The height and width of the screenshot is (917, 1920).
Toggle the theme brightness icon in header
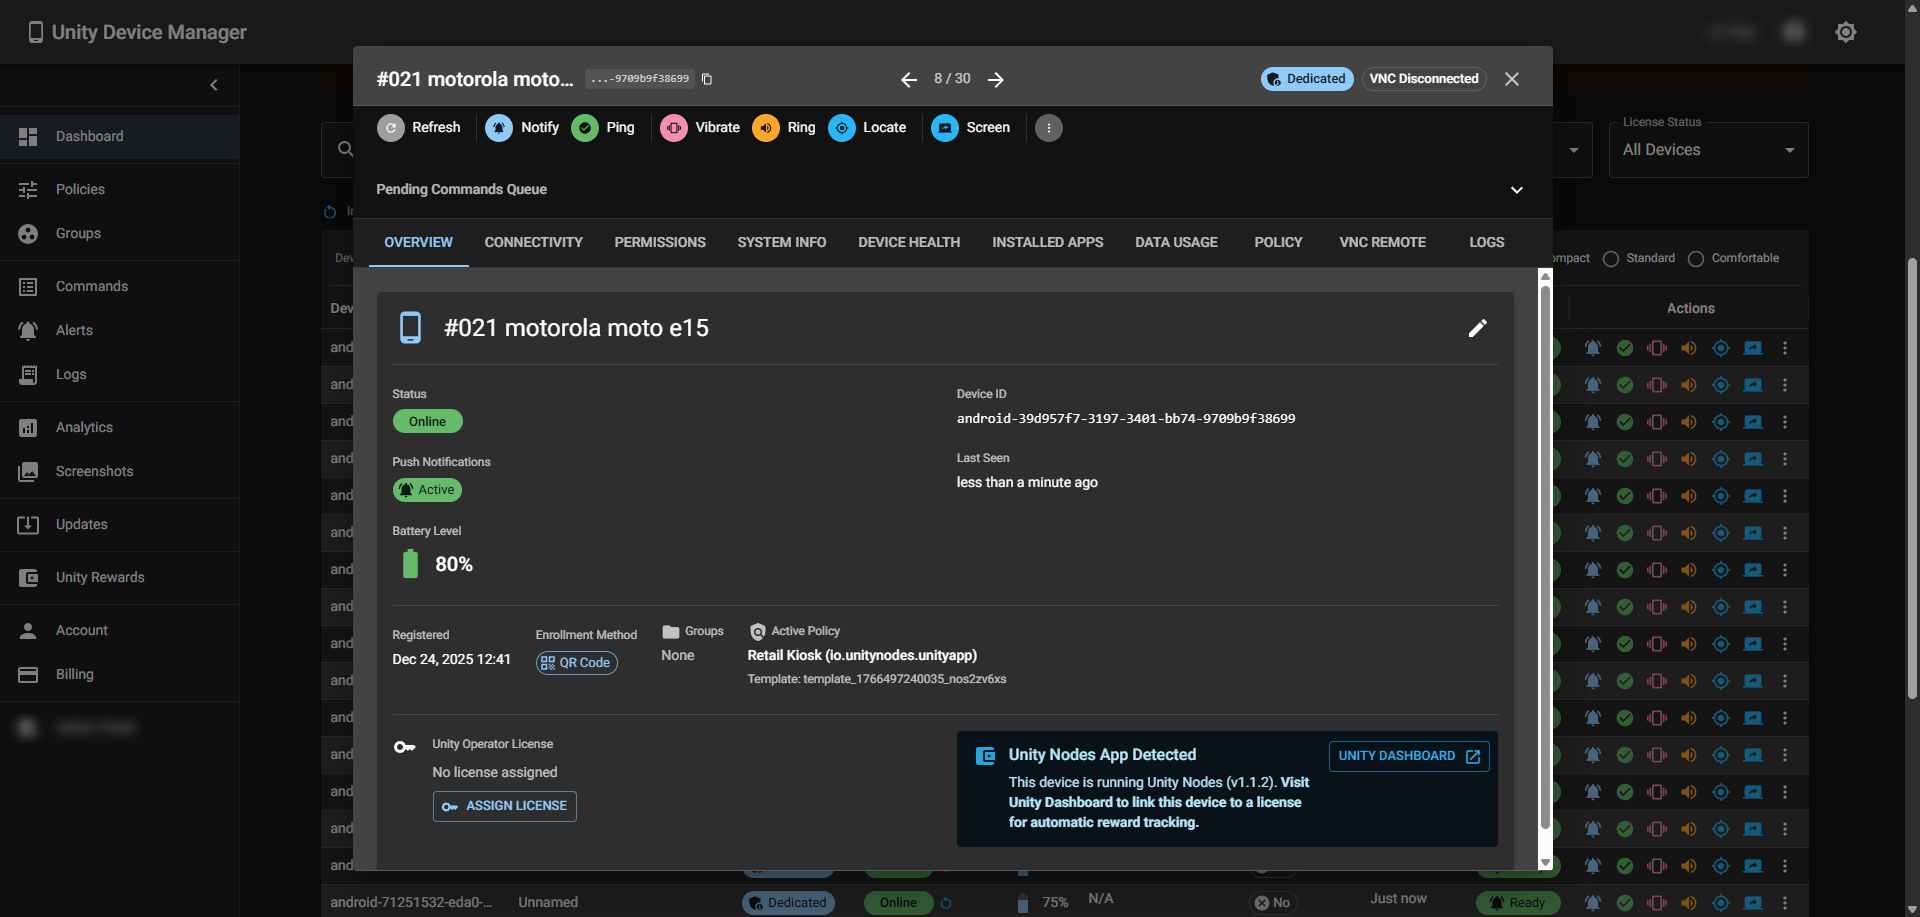pyautogui.click(x=1846, y=32)
